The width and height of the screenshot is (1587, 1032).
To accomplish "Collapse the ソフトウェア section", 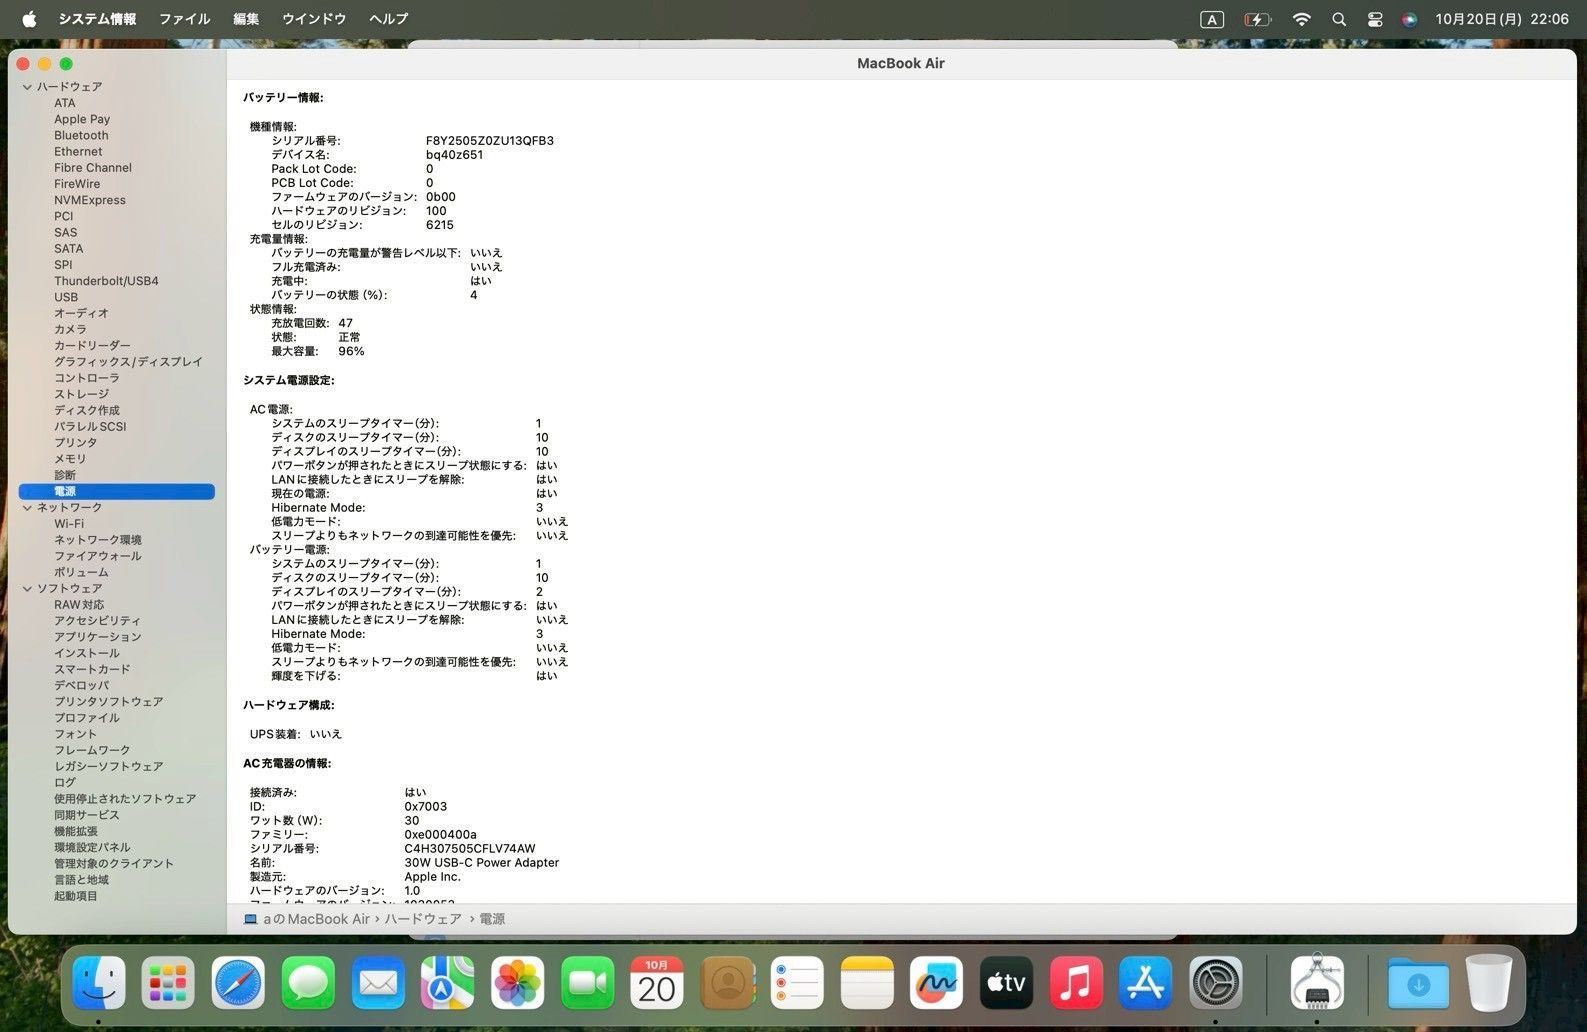I will 27,589.
